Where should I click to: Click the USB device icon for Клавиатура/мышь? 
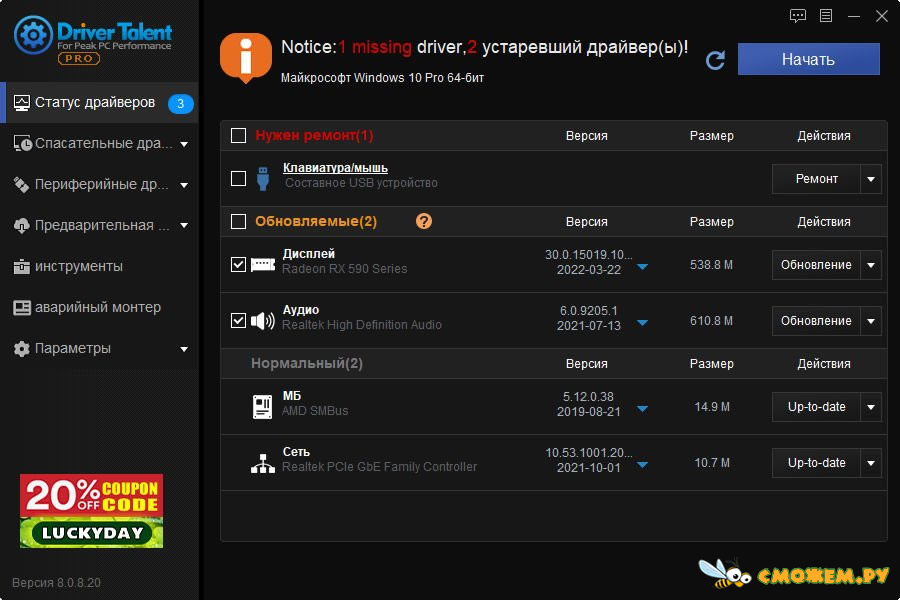263,178
